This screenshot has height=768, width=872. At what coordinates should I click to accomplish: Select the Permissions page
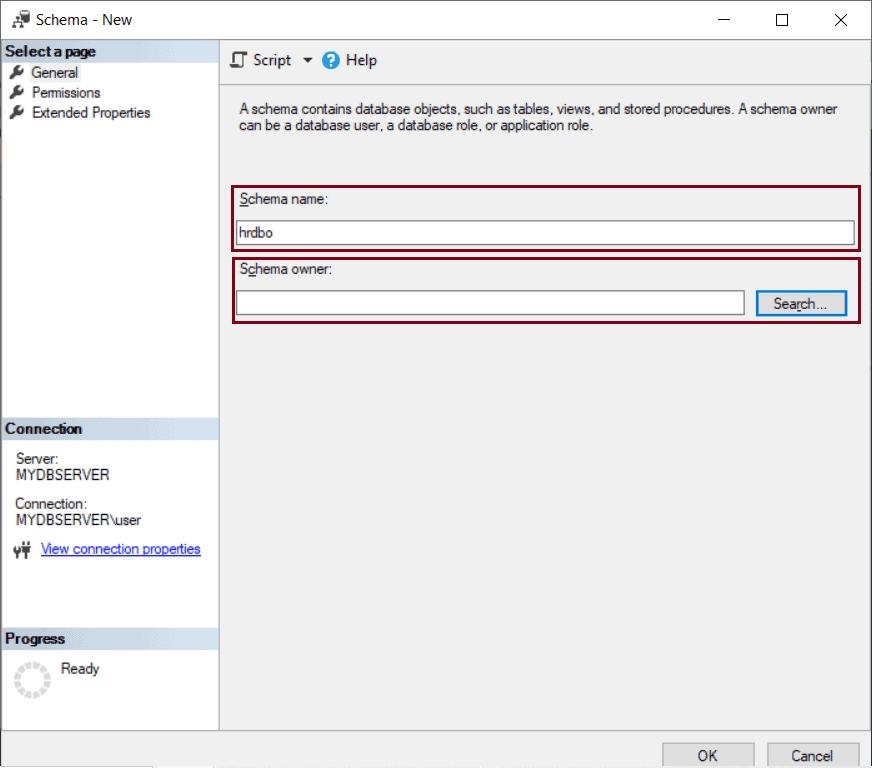pyautogui.click(x=68, y=92)
